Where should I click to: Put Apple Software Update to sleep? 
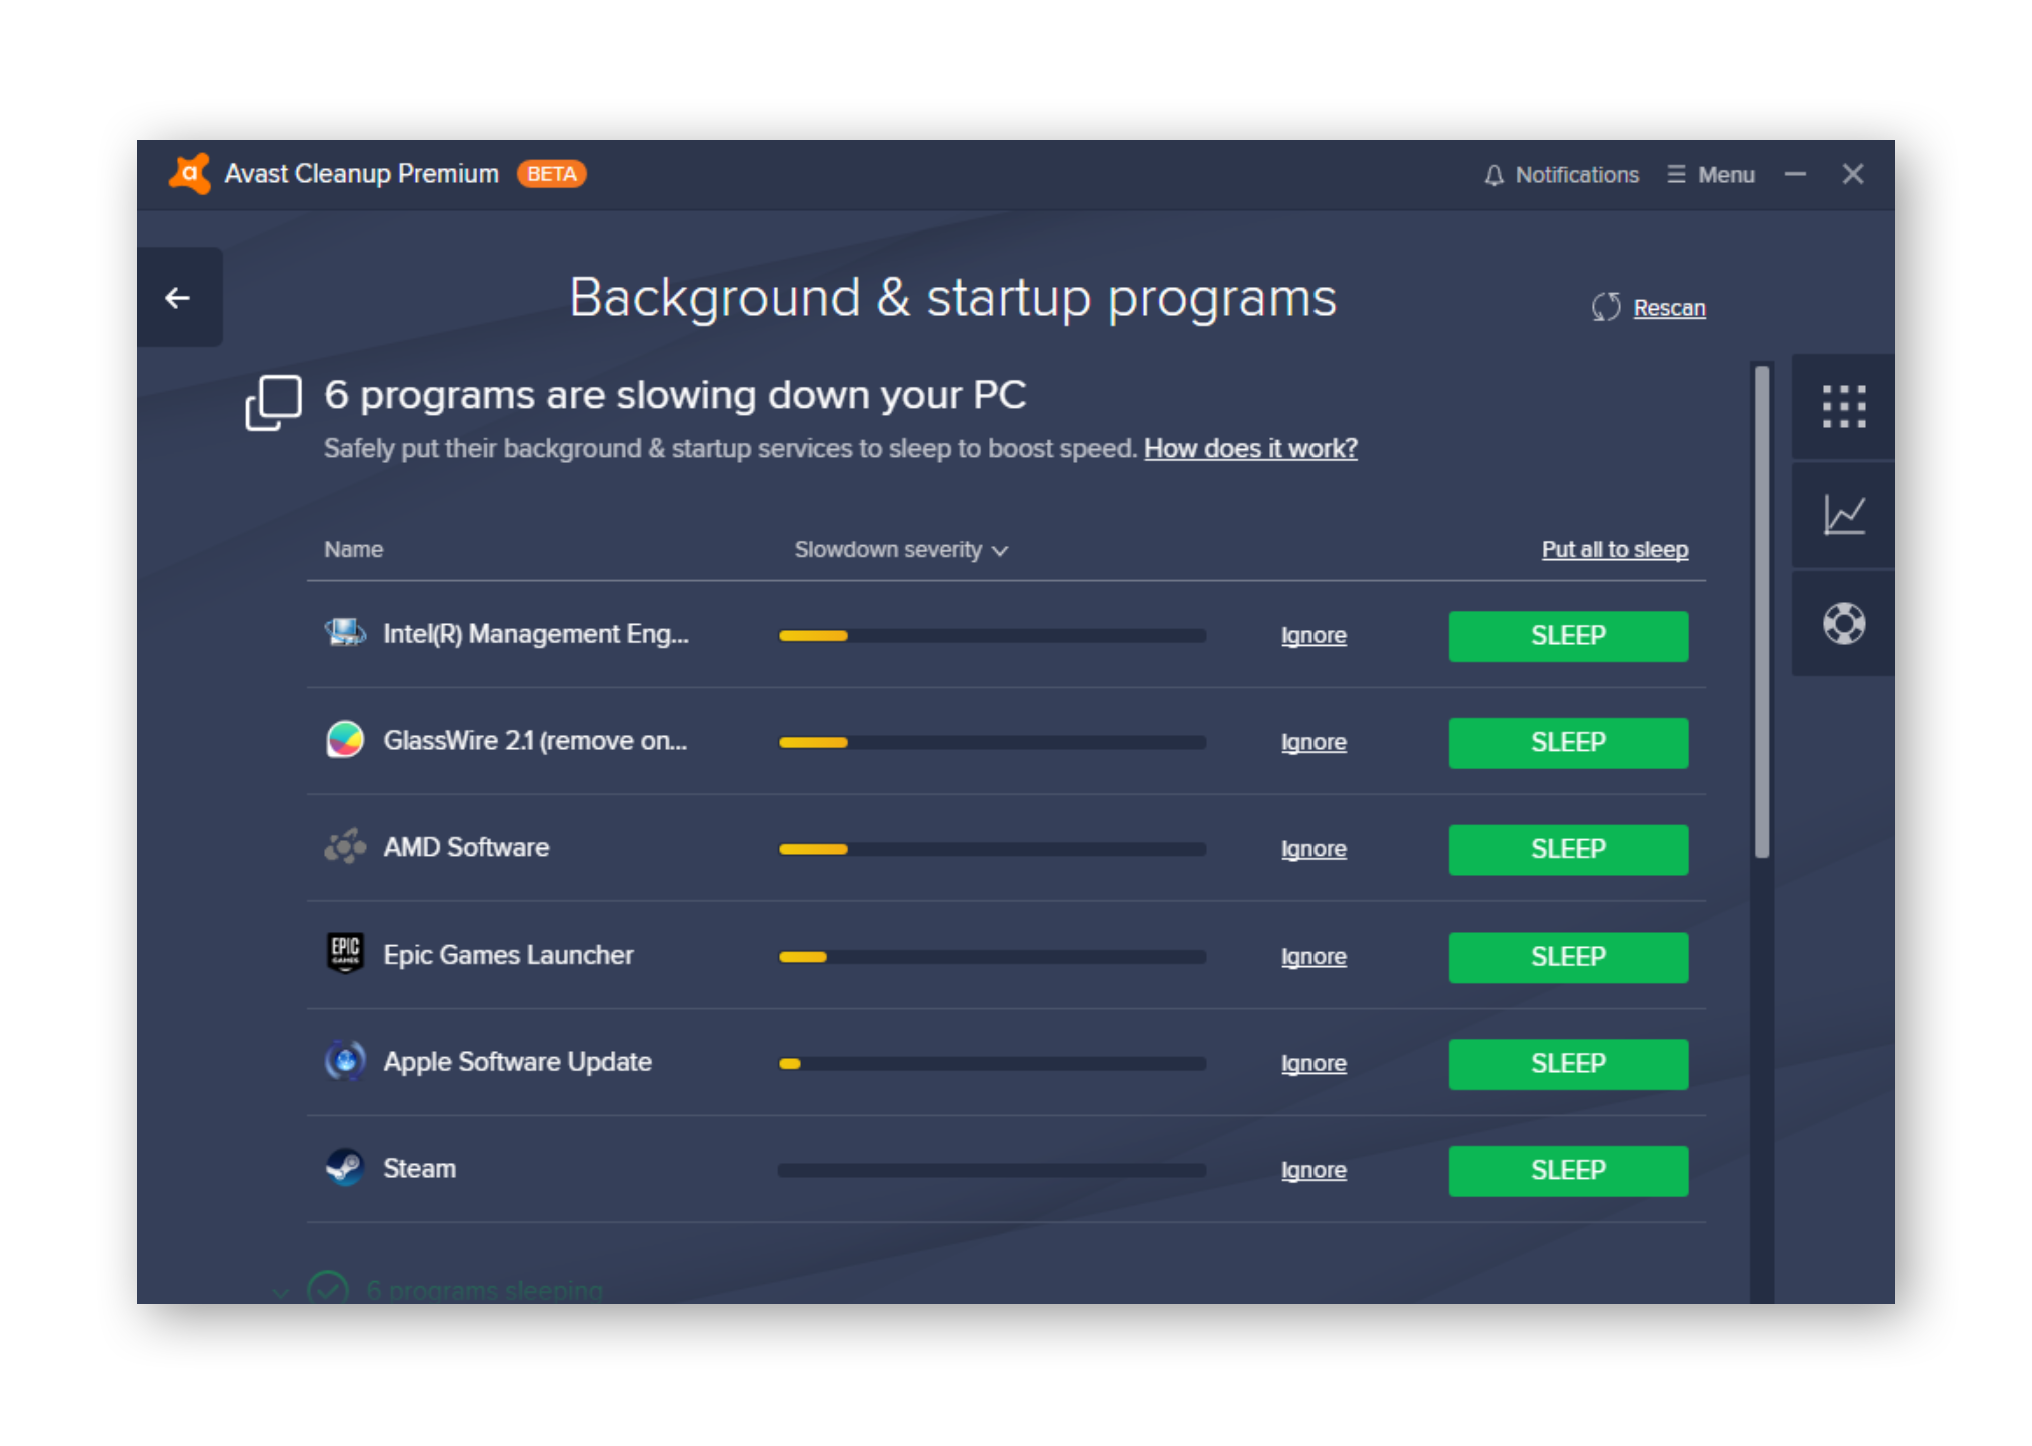pyautogui.click(x=1568, y=1064)
